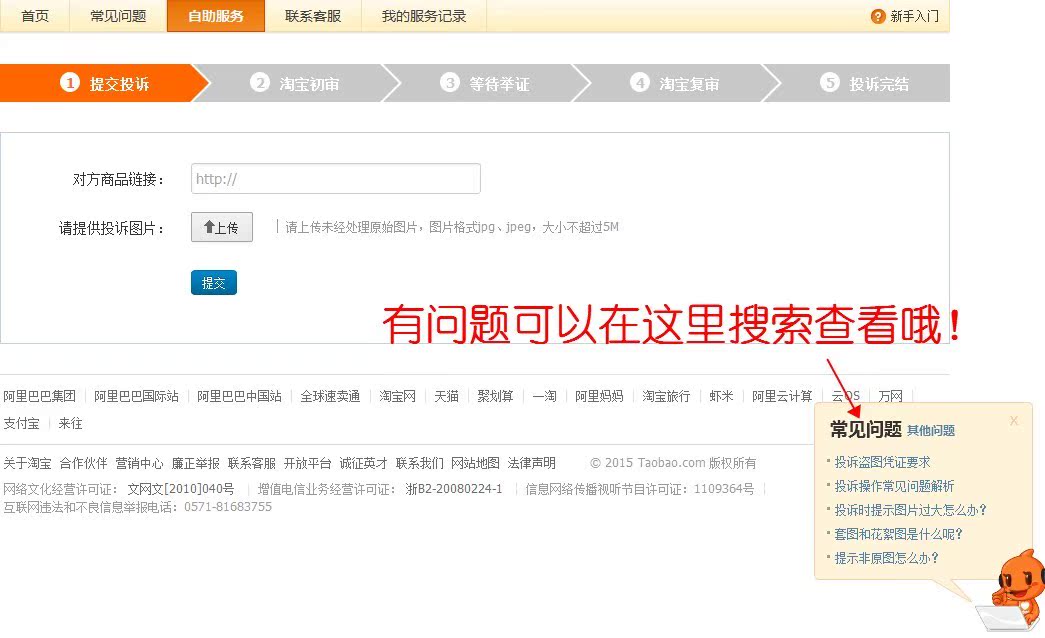Open the 支付宝 link
This screenshot has height=638, width=1045.
coord(21,423)
